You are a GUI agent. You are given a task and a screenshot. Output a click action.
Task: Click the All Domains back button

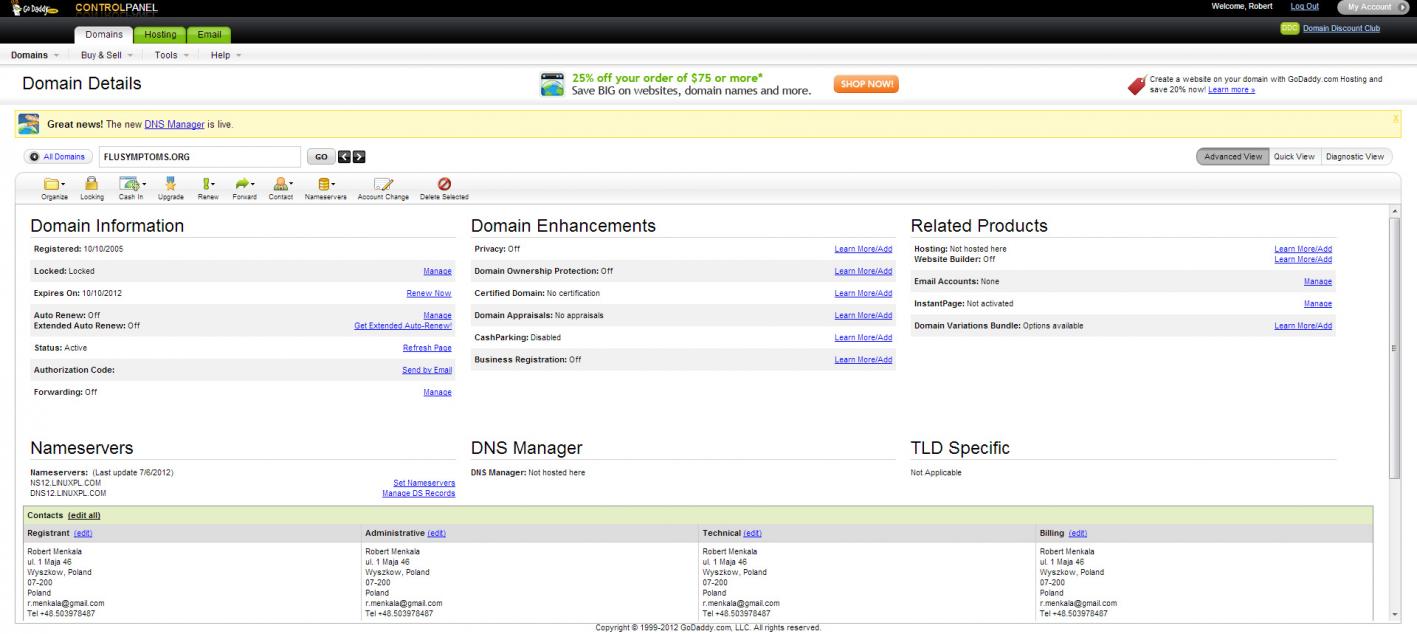58,157
